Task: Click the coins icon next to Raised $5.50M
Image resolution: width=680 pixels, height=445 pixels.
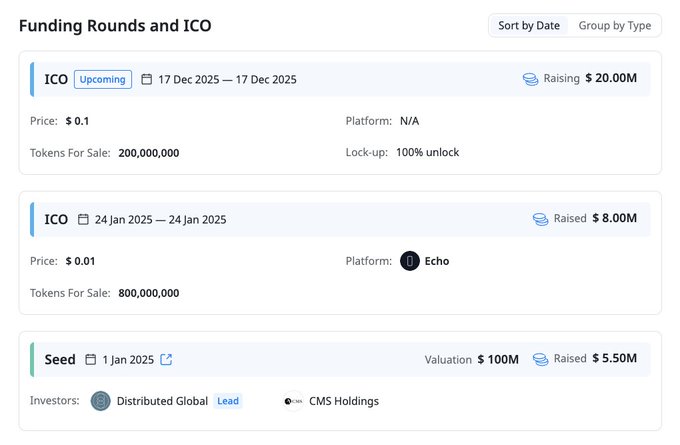Action: (540, 358)
